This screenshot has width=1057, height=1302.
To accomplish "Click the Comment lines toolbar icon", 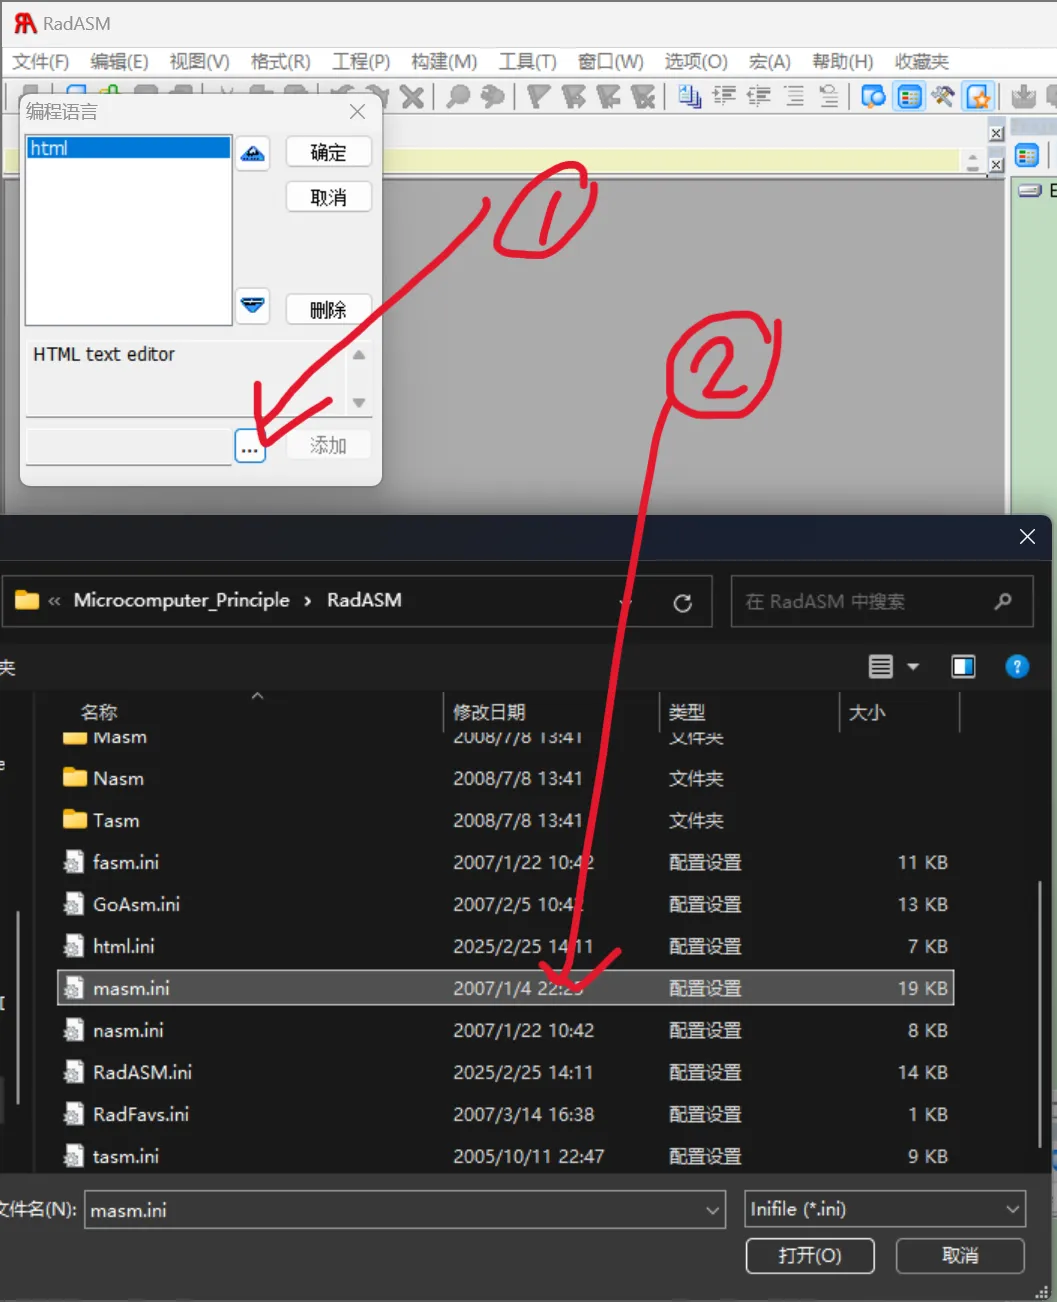I will (x=794, y=97).
